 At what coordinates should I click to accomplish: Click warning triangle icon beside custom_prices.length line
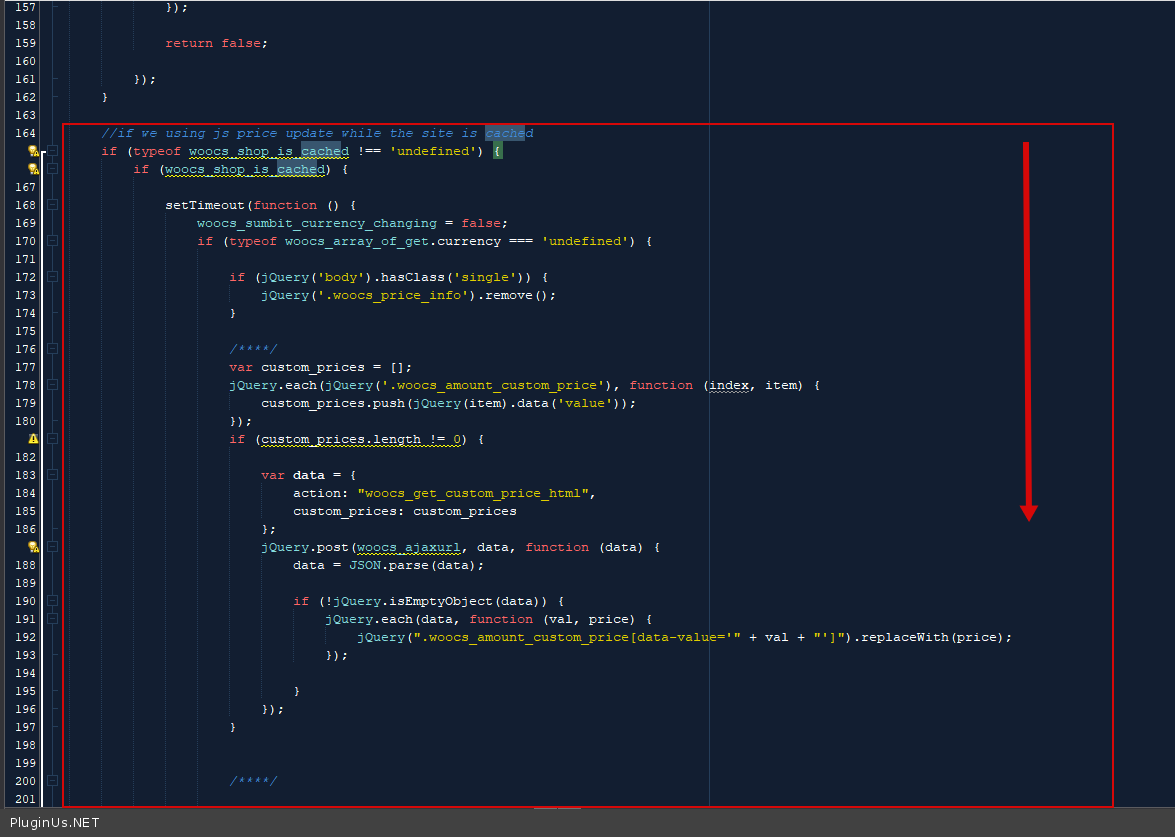(x=33, y=439)
